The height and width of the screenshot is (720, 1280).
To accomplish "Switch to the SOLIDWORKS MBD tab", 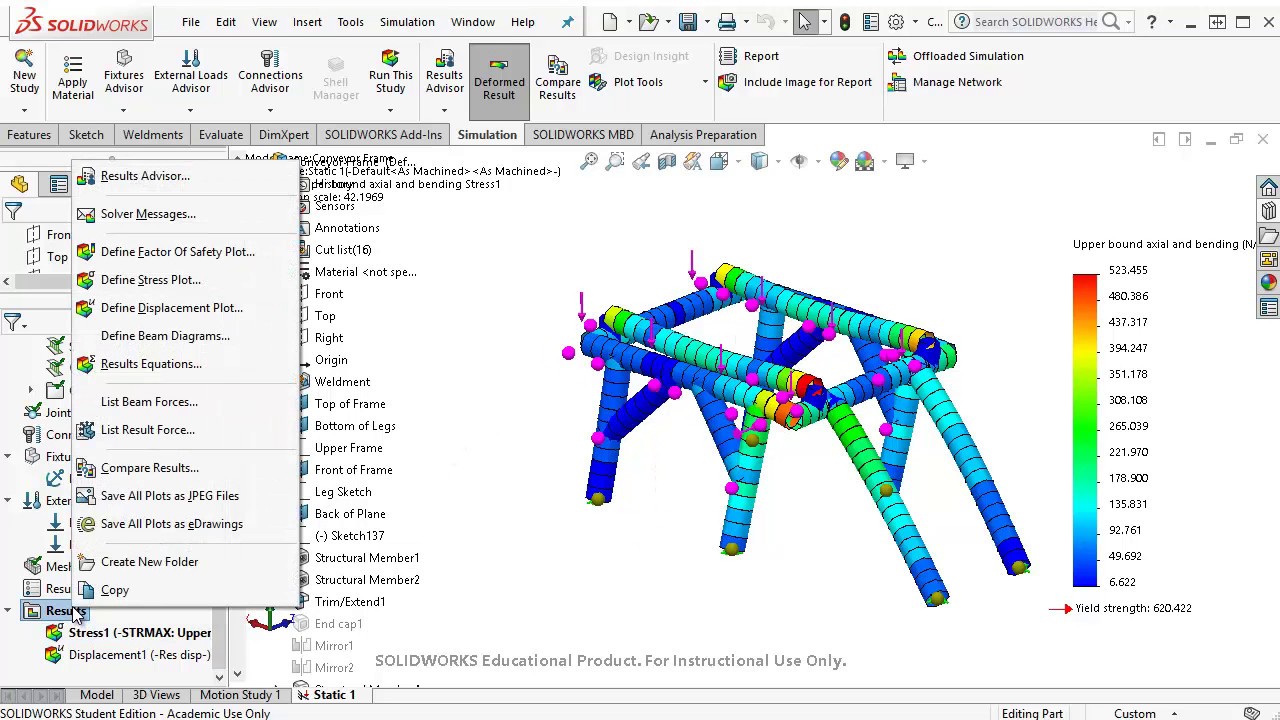I will (583, 135).
